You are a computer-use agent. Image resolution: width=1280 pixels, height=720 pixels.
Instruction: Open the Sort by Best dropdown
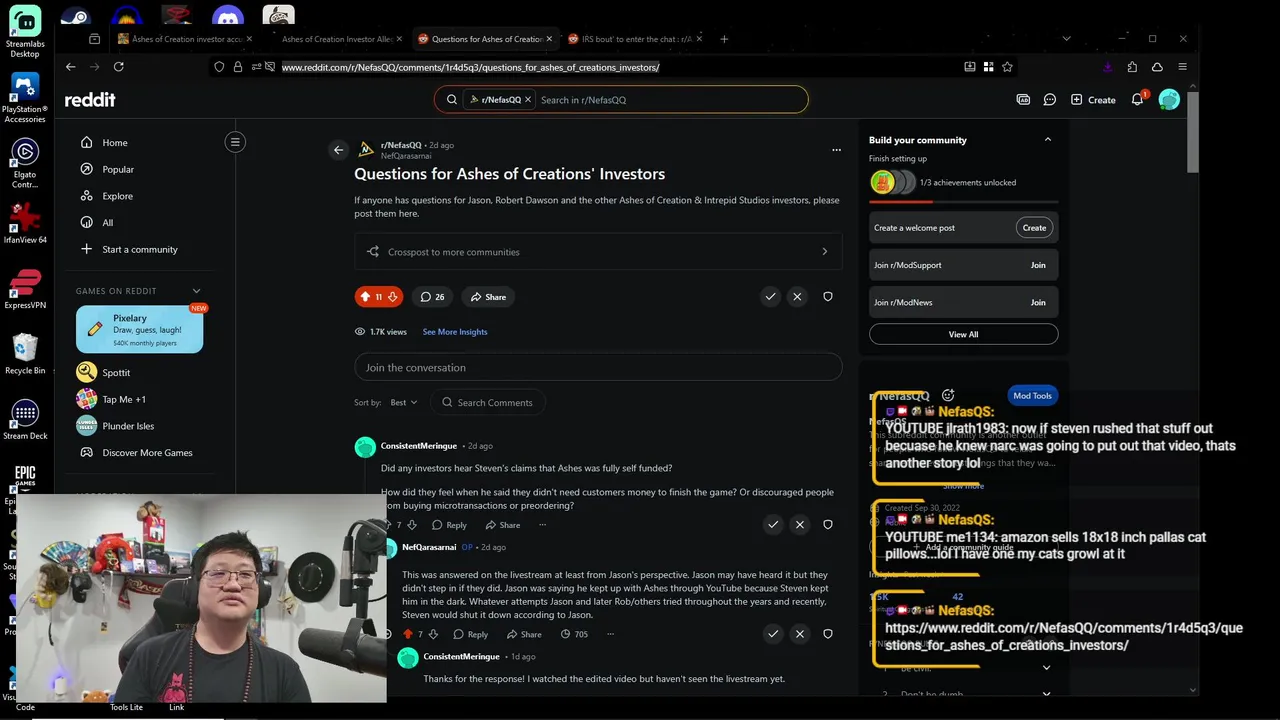(403, 402)
